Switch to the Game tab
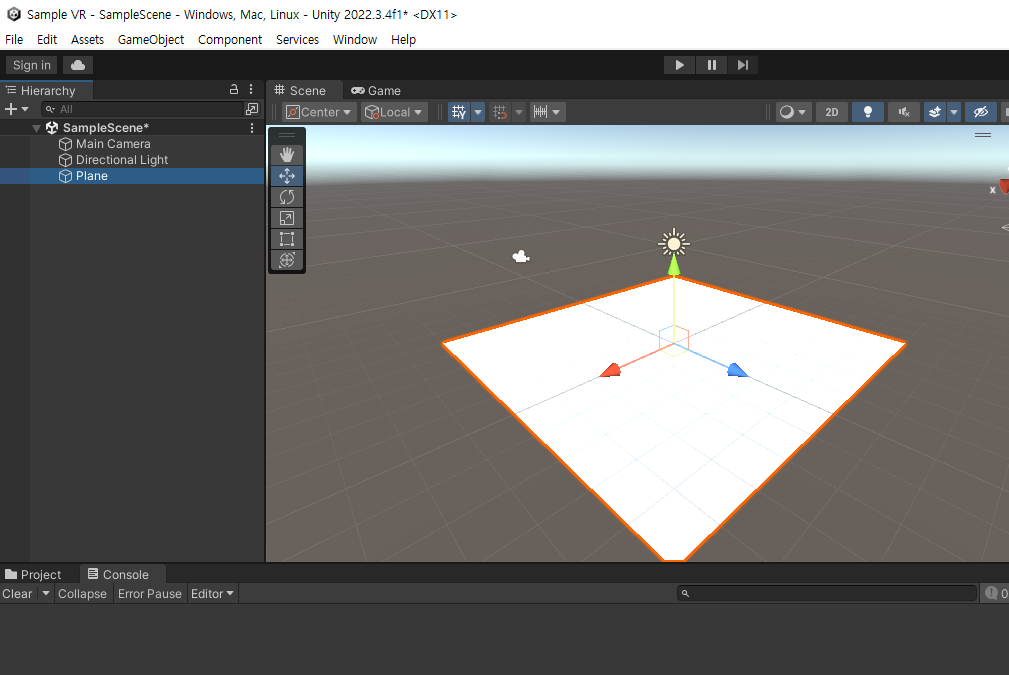Screen dimensions: 1009x675 pyautogui.click(x=376, y=90)
